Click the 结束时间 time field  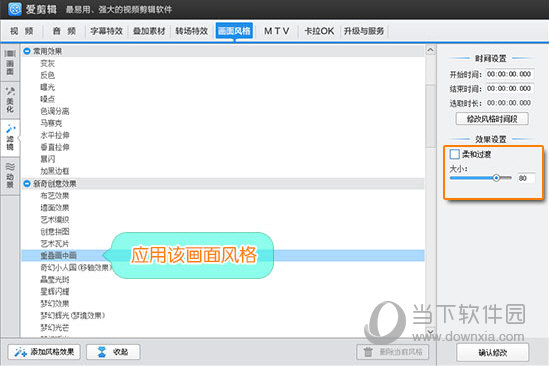[x=509, y=89]
